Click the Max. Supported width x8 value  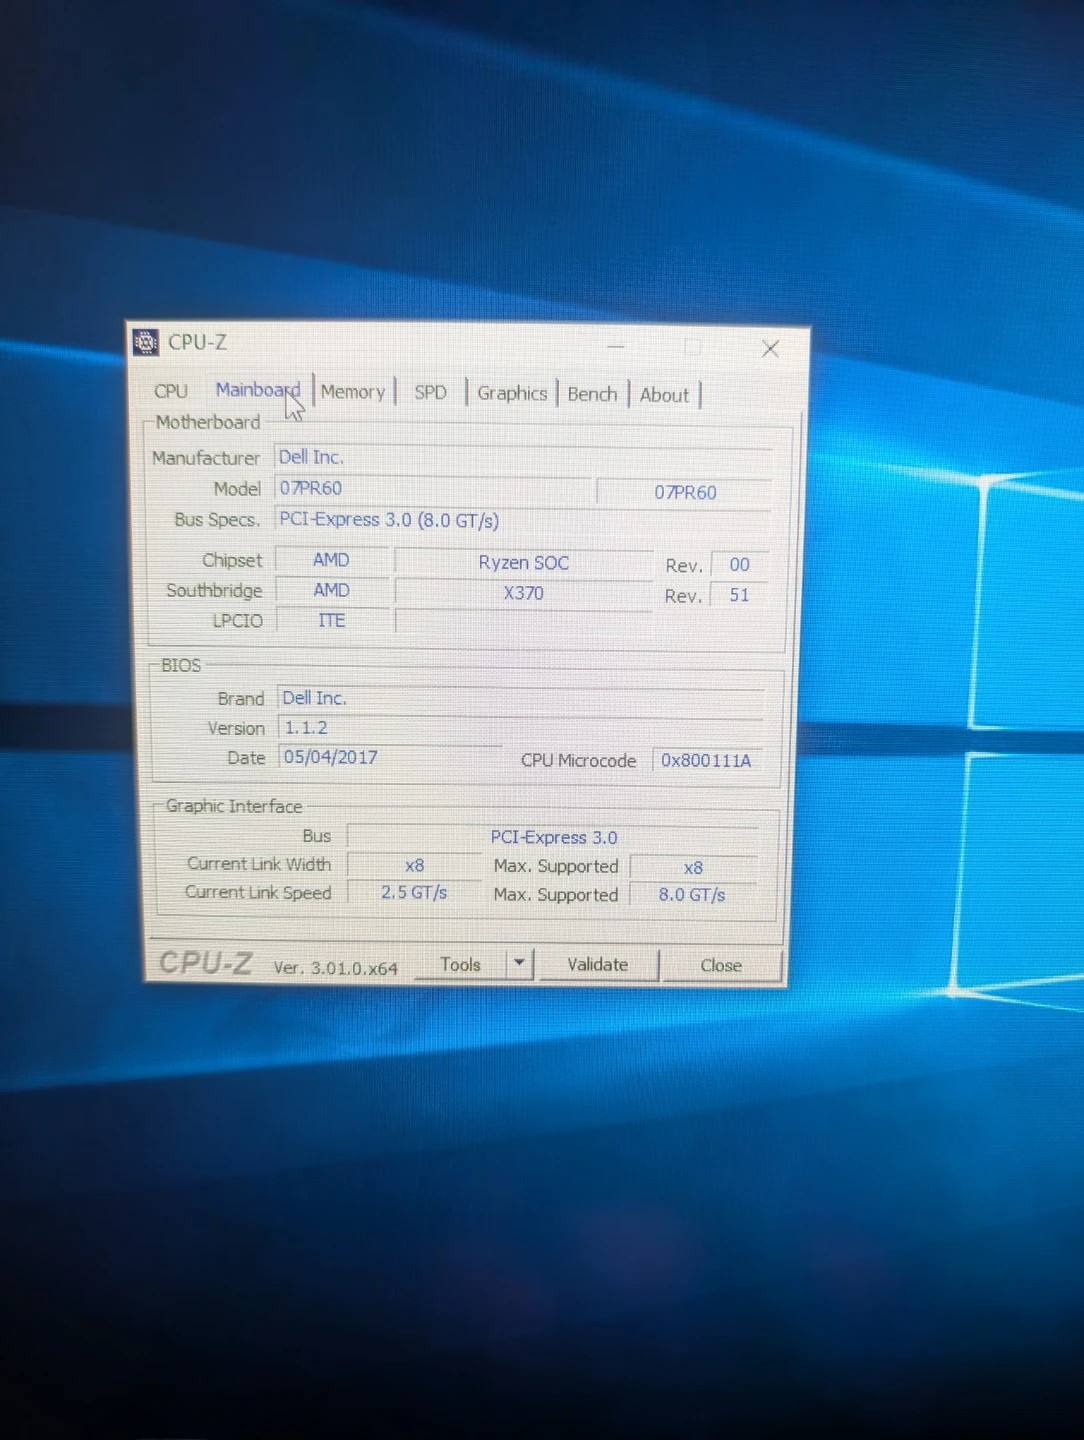coord(693,868)
